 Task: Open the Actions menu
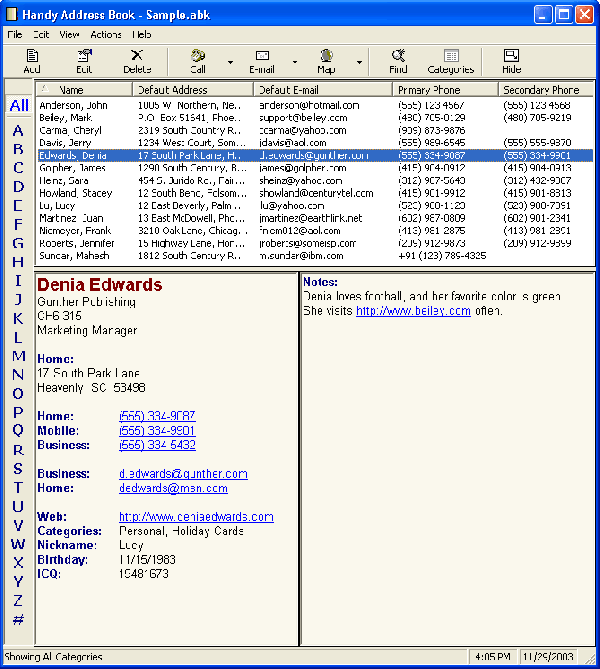pos(106,34)
